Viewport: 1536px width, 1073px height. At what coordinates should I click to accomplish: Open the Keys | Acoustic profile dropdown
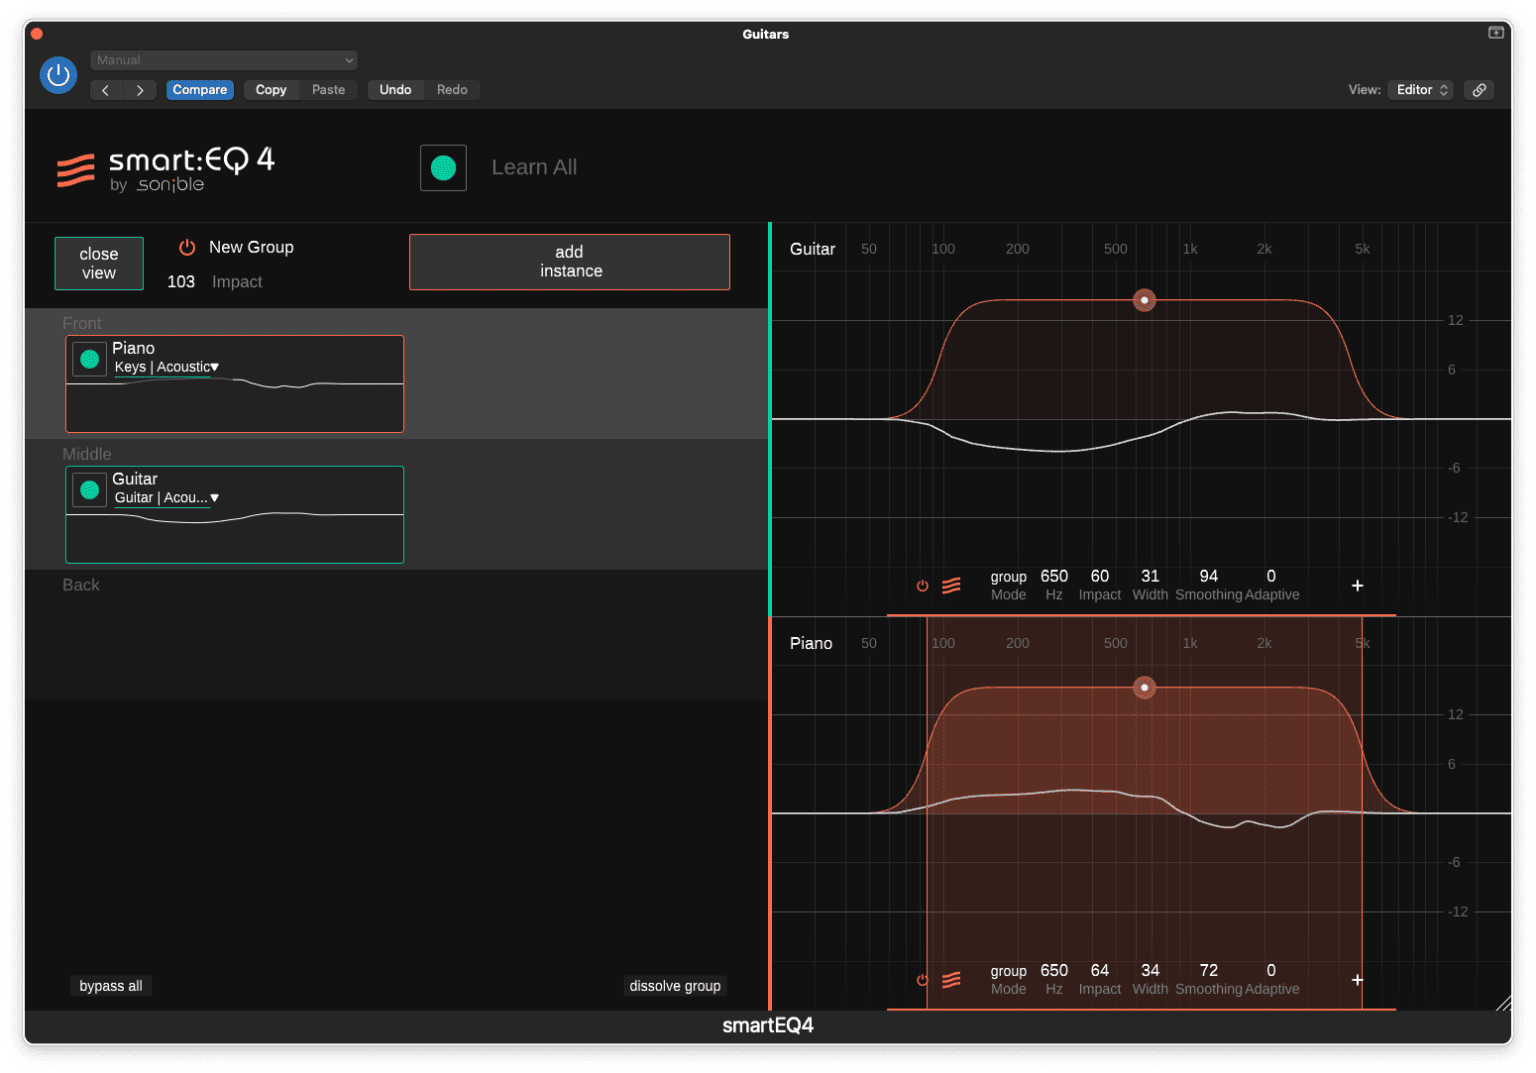[x=167, y=367]
